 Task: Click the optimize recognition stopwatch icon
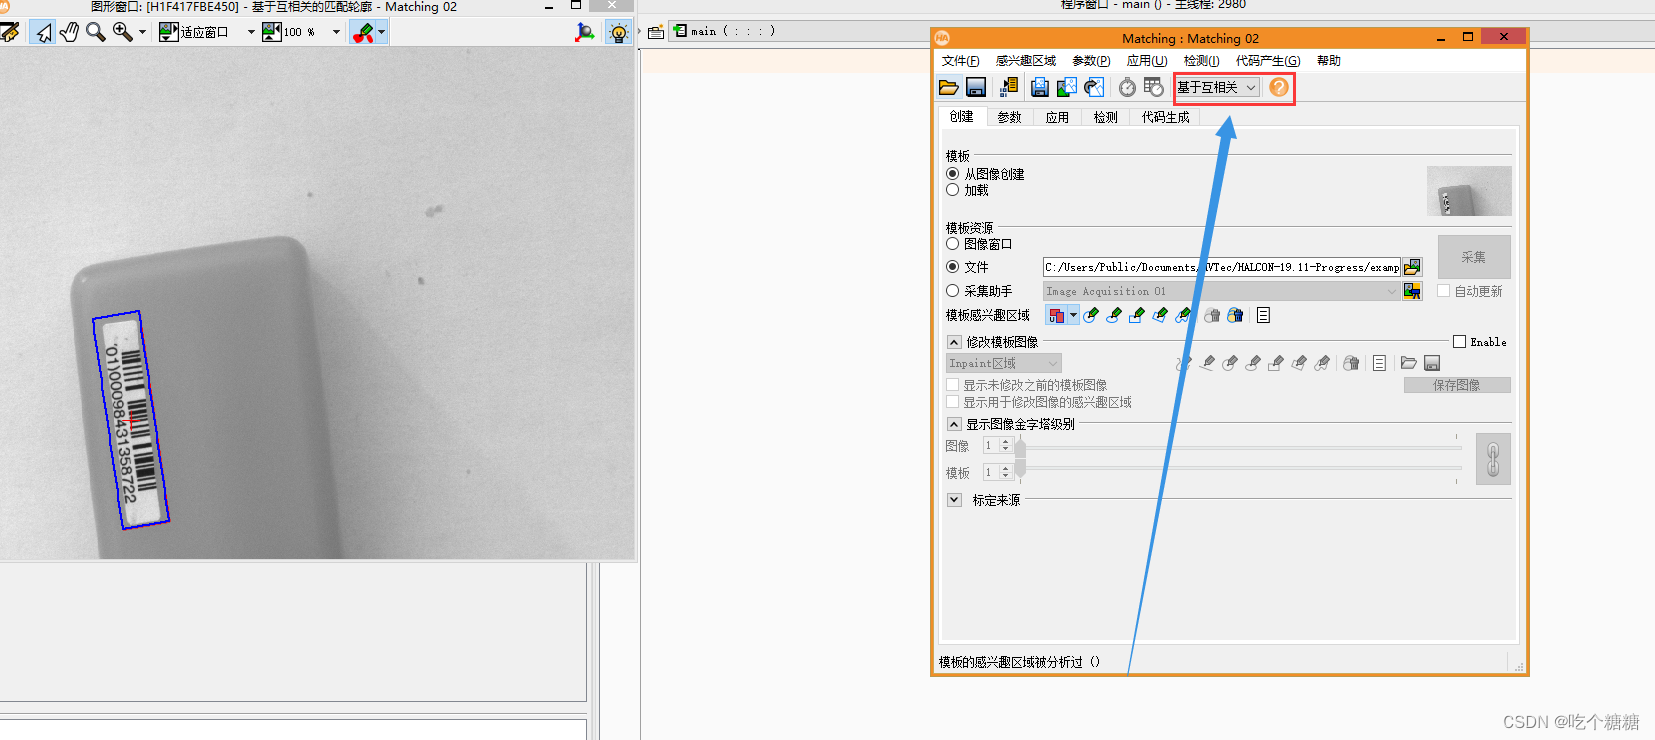1127,88
